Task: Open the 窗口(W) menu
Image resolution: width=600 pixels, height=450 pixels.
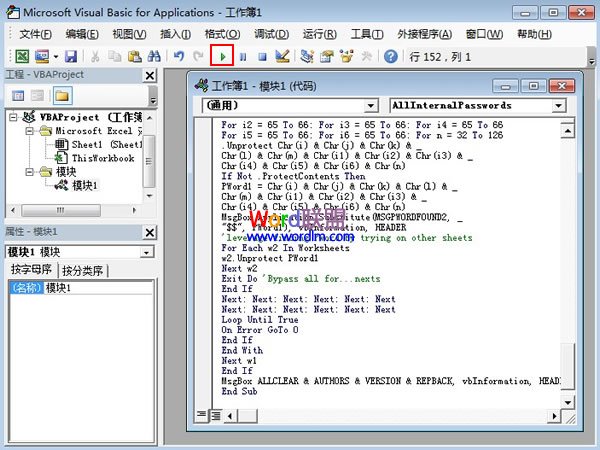Action: [x=484, y=34]
